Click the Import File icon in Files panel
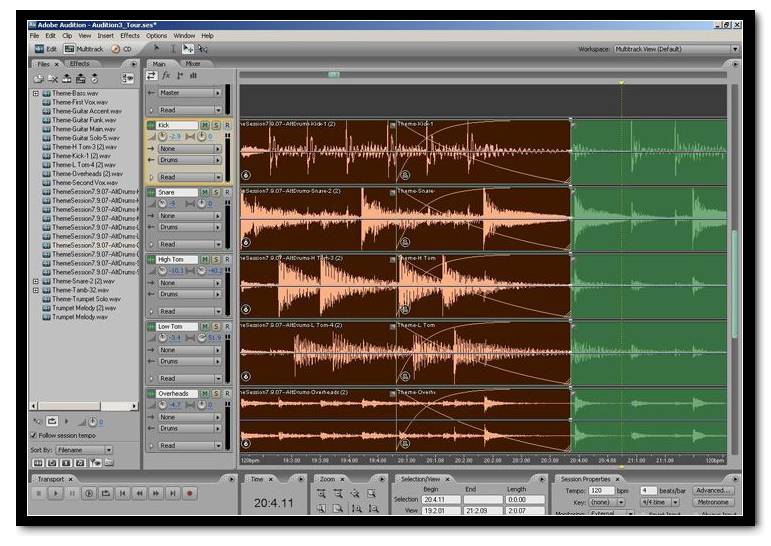This screenshot has width=771, height=546. tap(38, 79)
